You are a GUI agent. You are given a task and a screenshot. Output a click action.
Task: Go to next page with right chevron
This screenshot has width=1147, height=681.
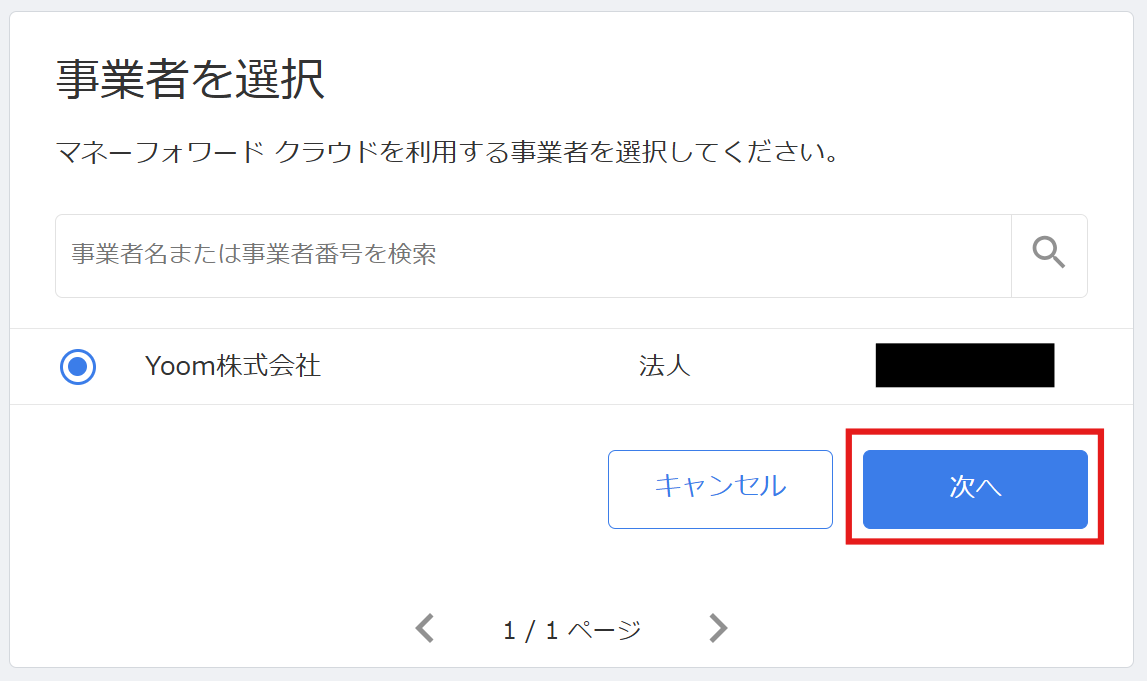718,629
